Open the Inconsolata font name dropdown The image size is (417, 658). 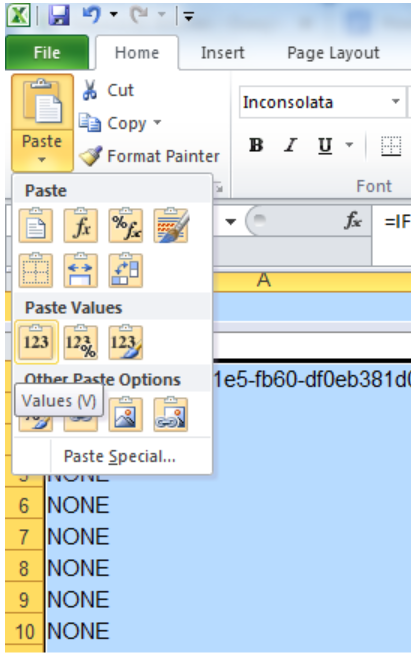395,102
